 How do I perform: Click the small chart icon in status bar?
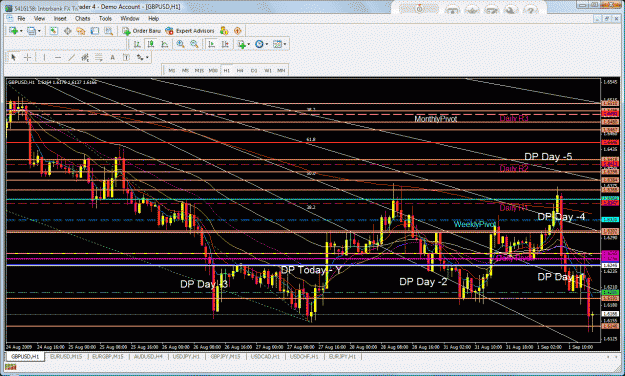coord(11,366)
